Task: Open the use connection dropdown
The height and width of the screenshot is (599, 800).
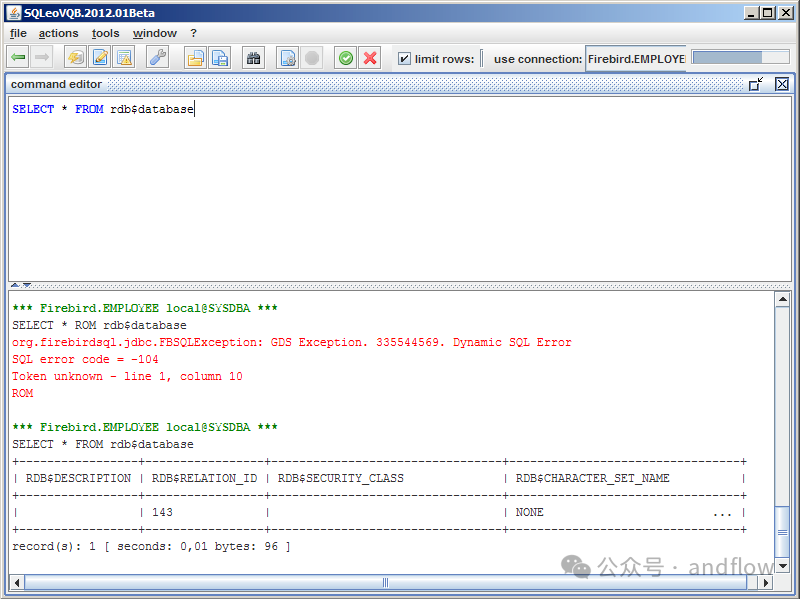Action: pyautogui.click(x=635, y=59)
